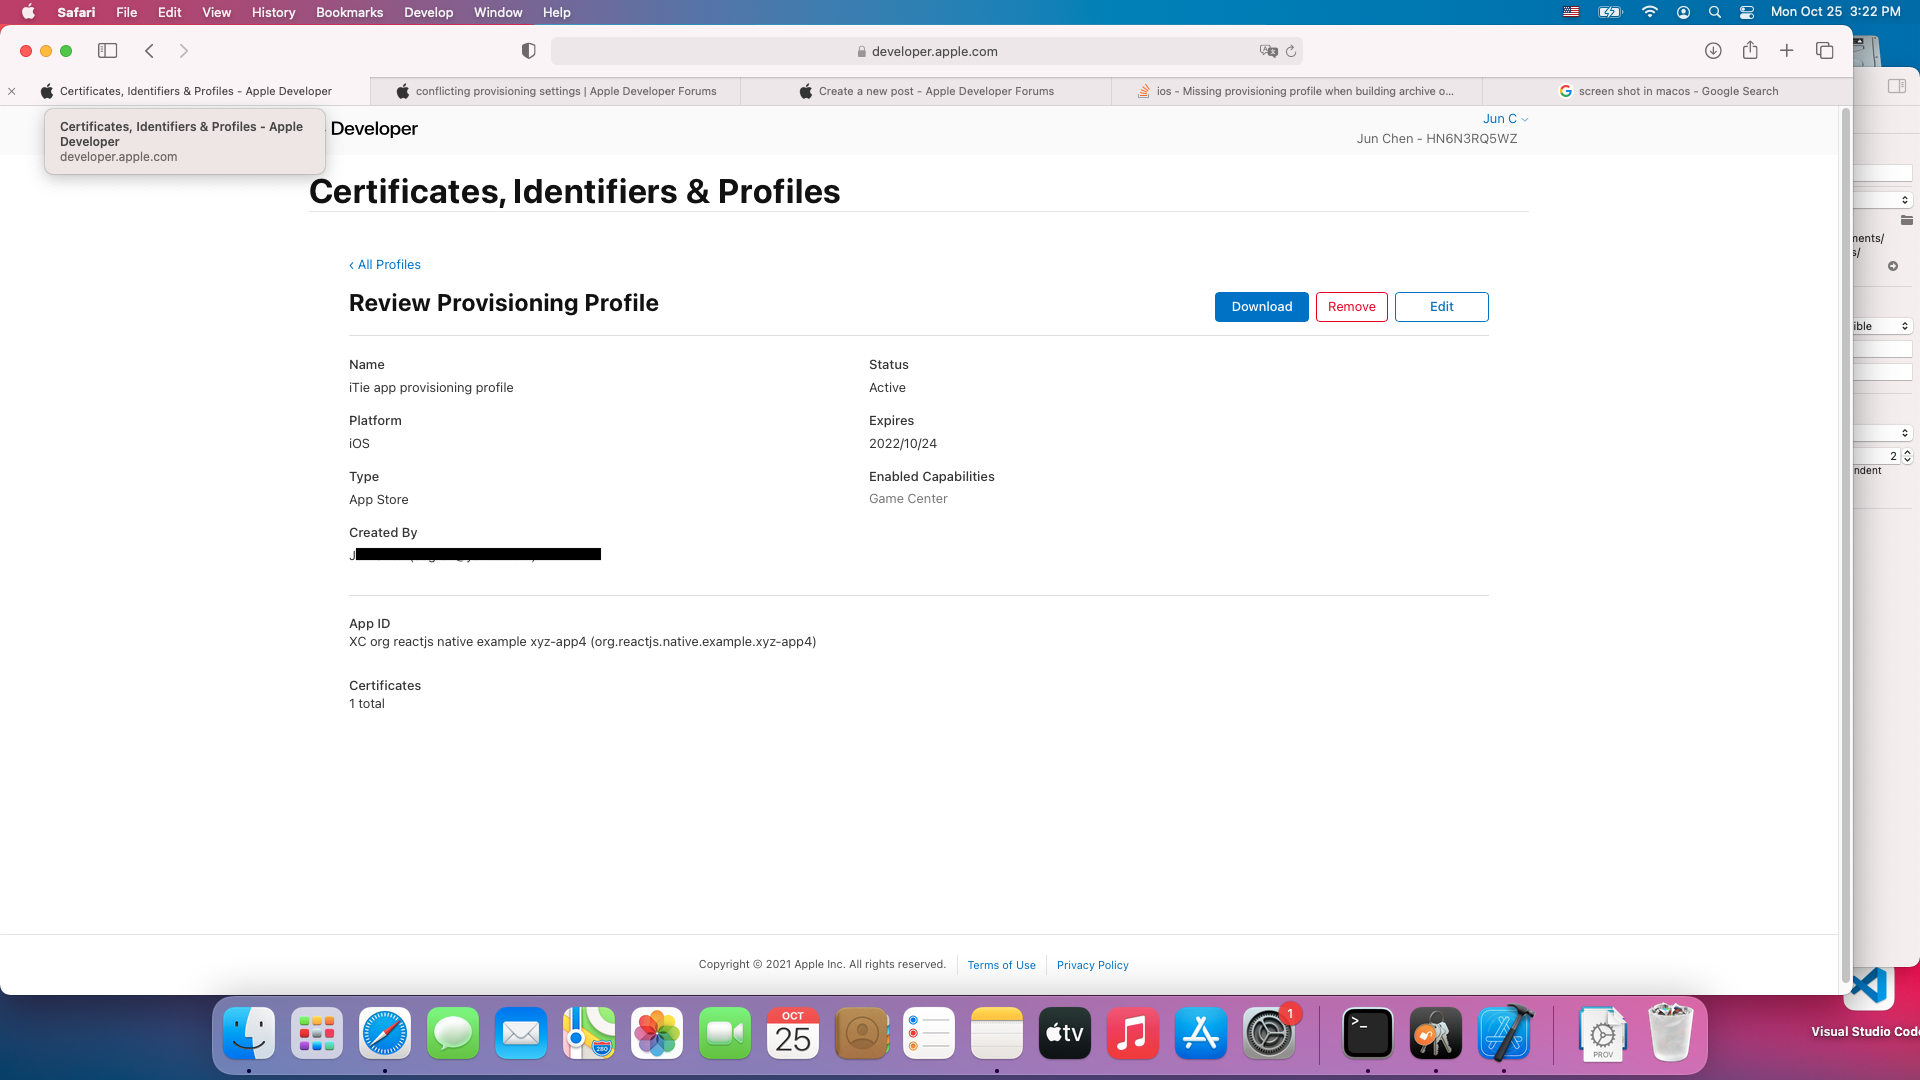The height and width of the screenshot is (1080, 1920).
Task: Open Control Center in menu bar
Action: (x=1747, y=12)
